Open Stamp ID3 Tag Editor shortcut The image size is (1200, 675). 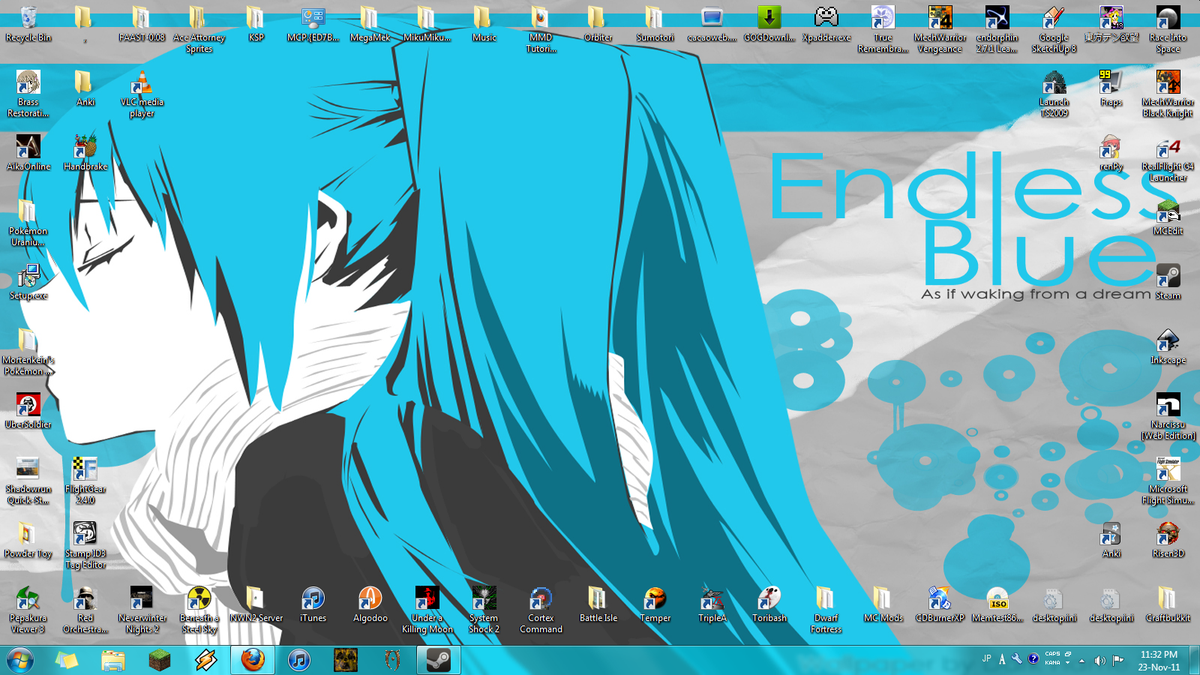pyautogui.click(x=85, y=546)
